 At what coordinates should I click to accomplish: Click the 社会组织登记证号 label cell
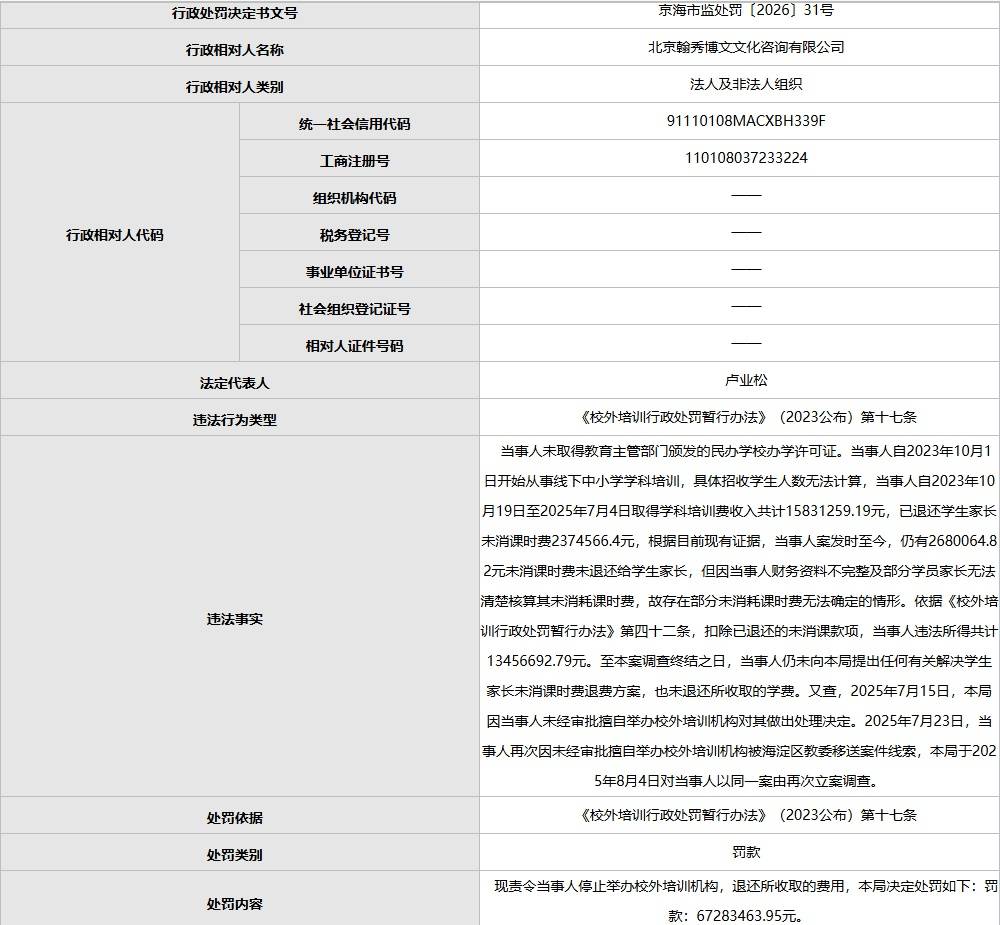[x=354, y=309]
